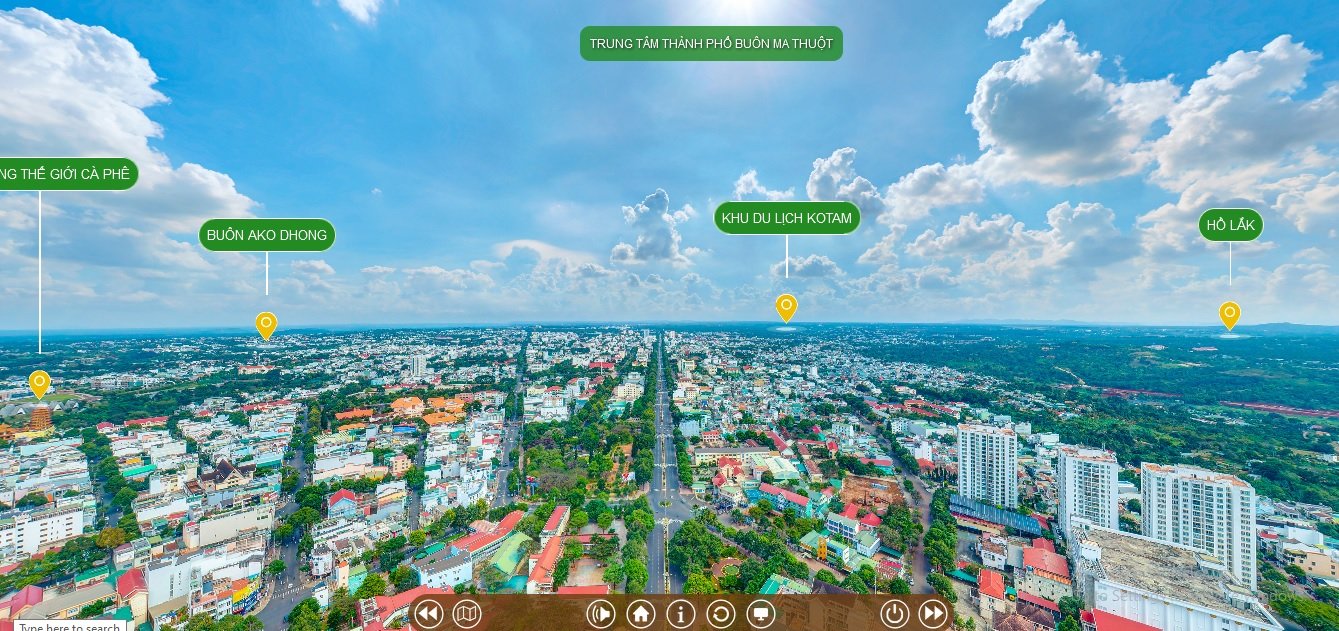Image resolution: width=1339 pixels, height=631 pixels.
Task: Click the THẾ GIỚI CÀ PHÊ label
Action: pos(66,174)
